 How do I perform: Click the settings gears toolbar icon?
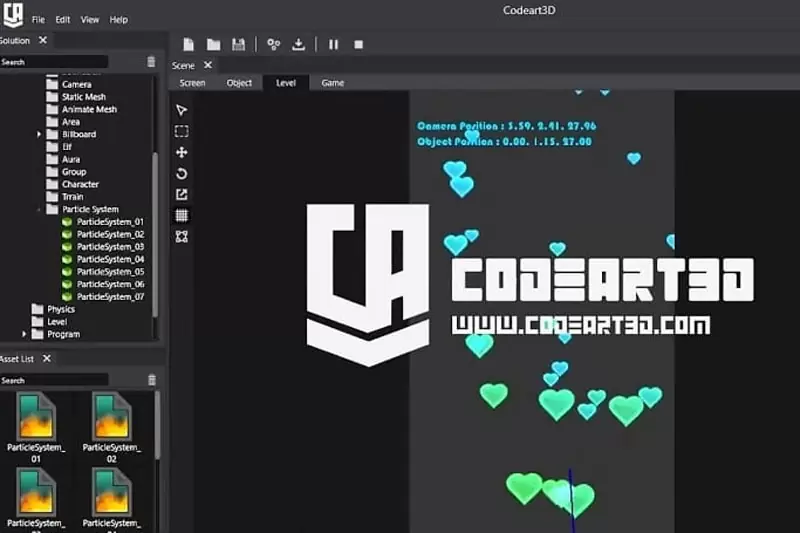coord(273,44)
